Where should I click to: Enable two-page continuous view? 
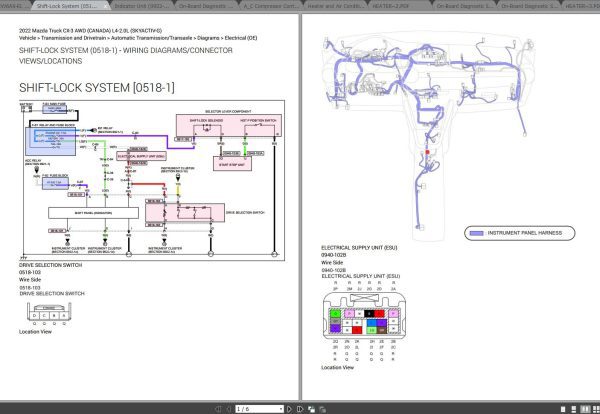click(x=596, y=409)
